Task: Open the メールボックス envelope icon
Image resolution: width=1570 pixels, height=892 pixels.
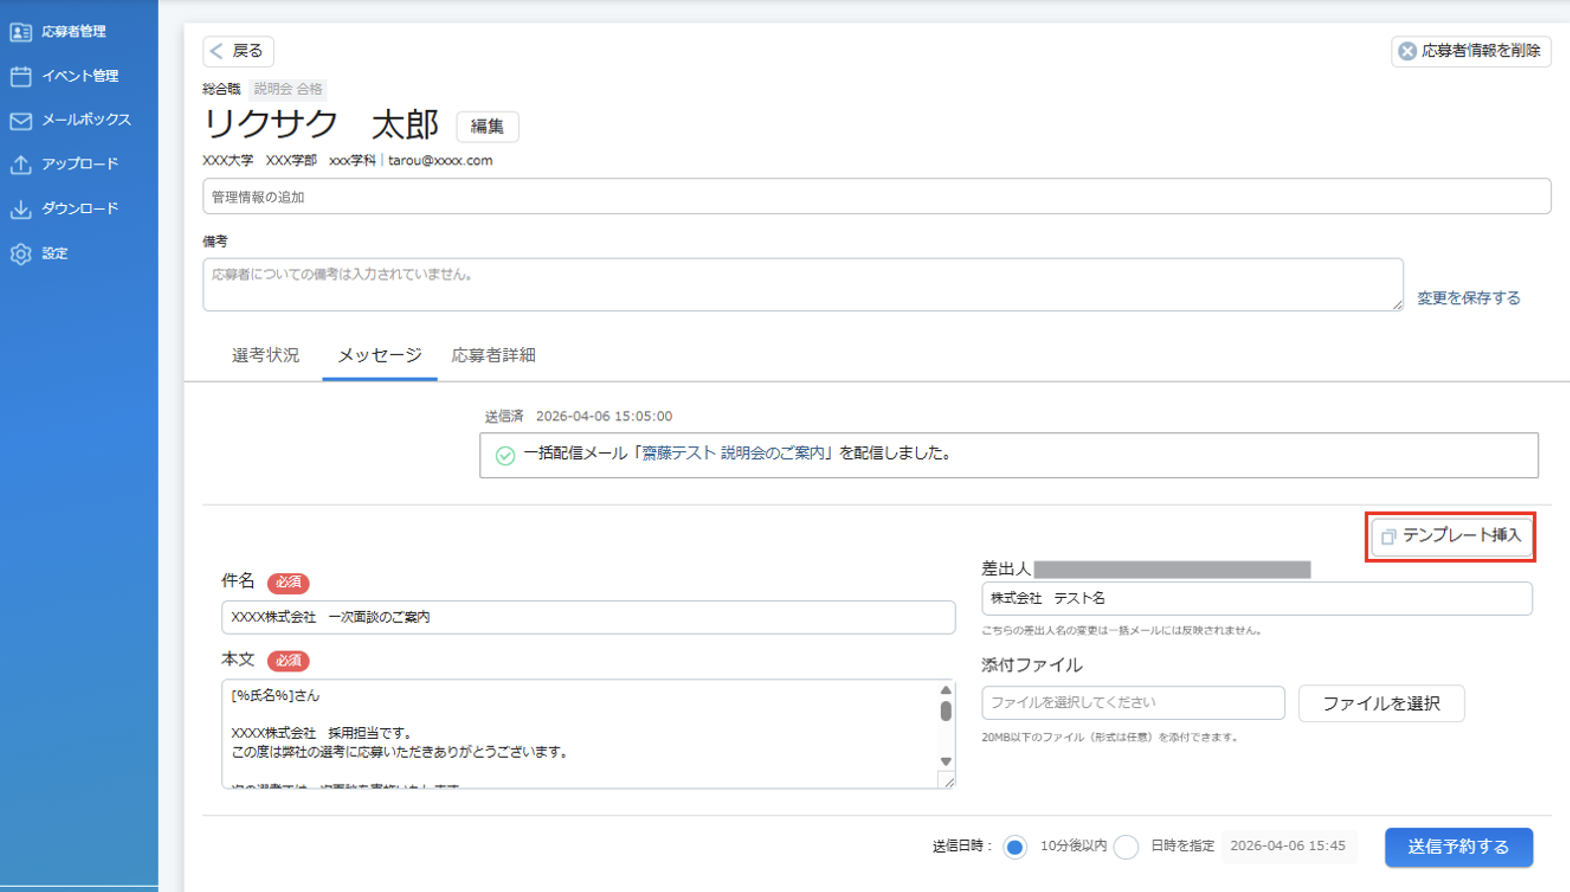Action: click(21, 120)
